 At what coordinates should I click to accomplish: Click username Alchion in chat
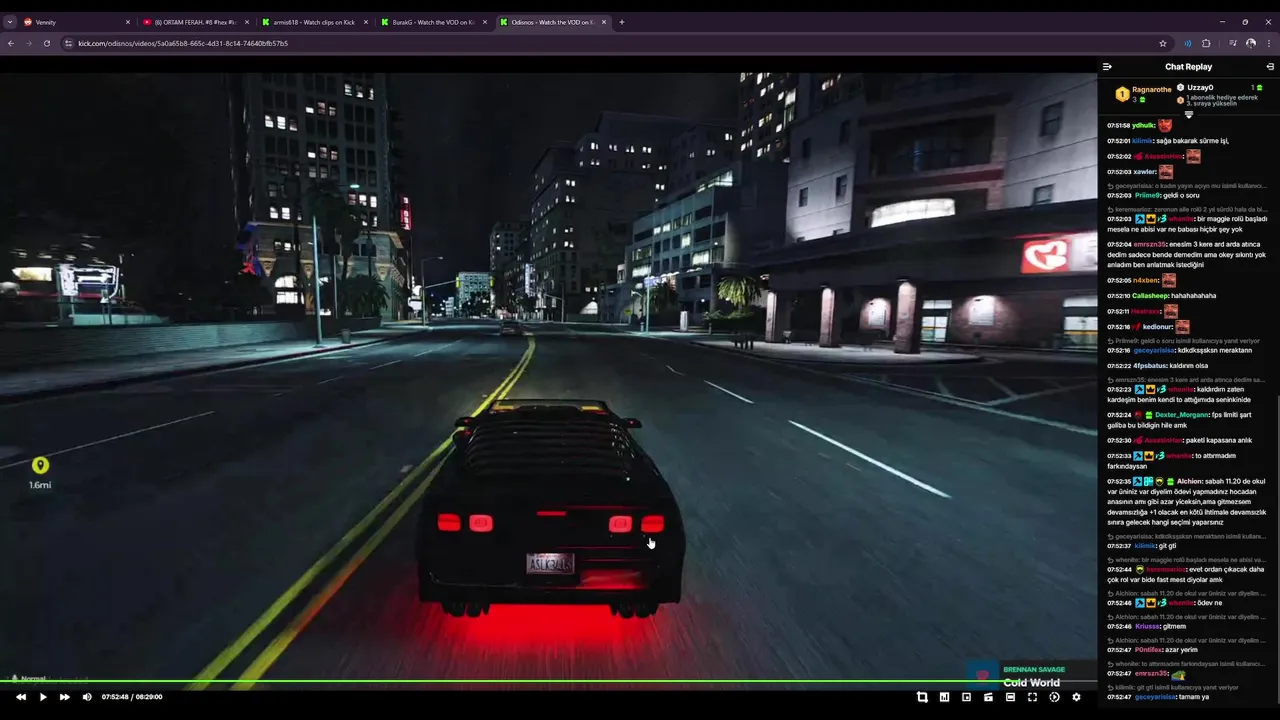tap(1189, 481)
